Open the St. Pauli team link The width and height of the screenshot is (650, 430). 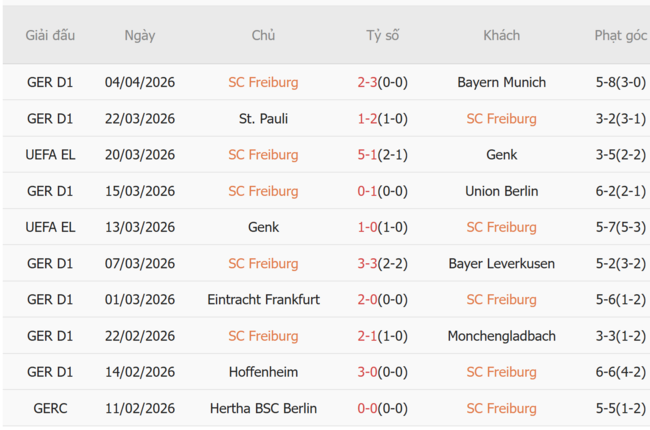pos(263,118)
